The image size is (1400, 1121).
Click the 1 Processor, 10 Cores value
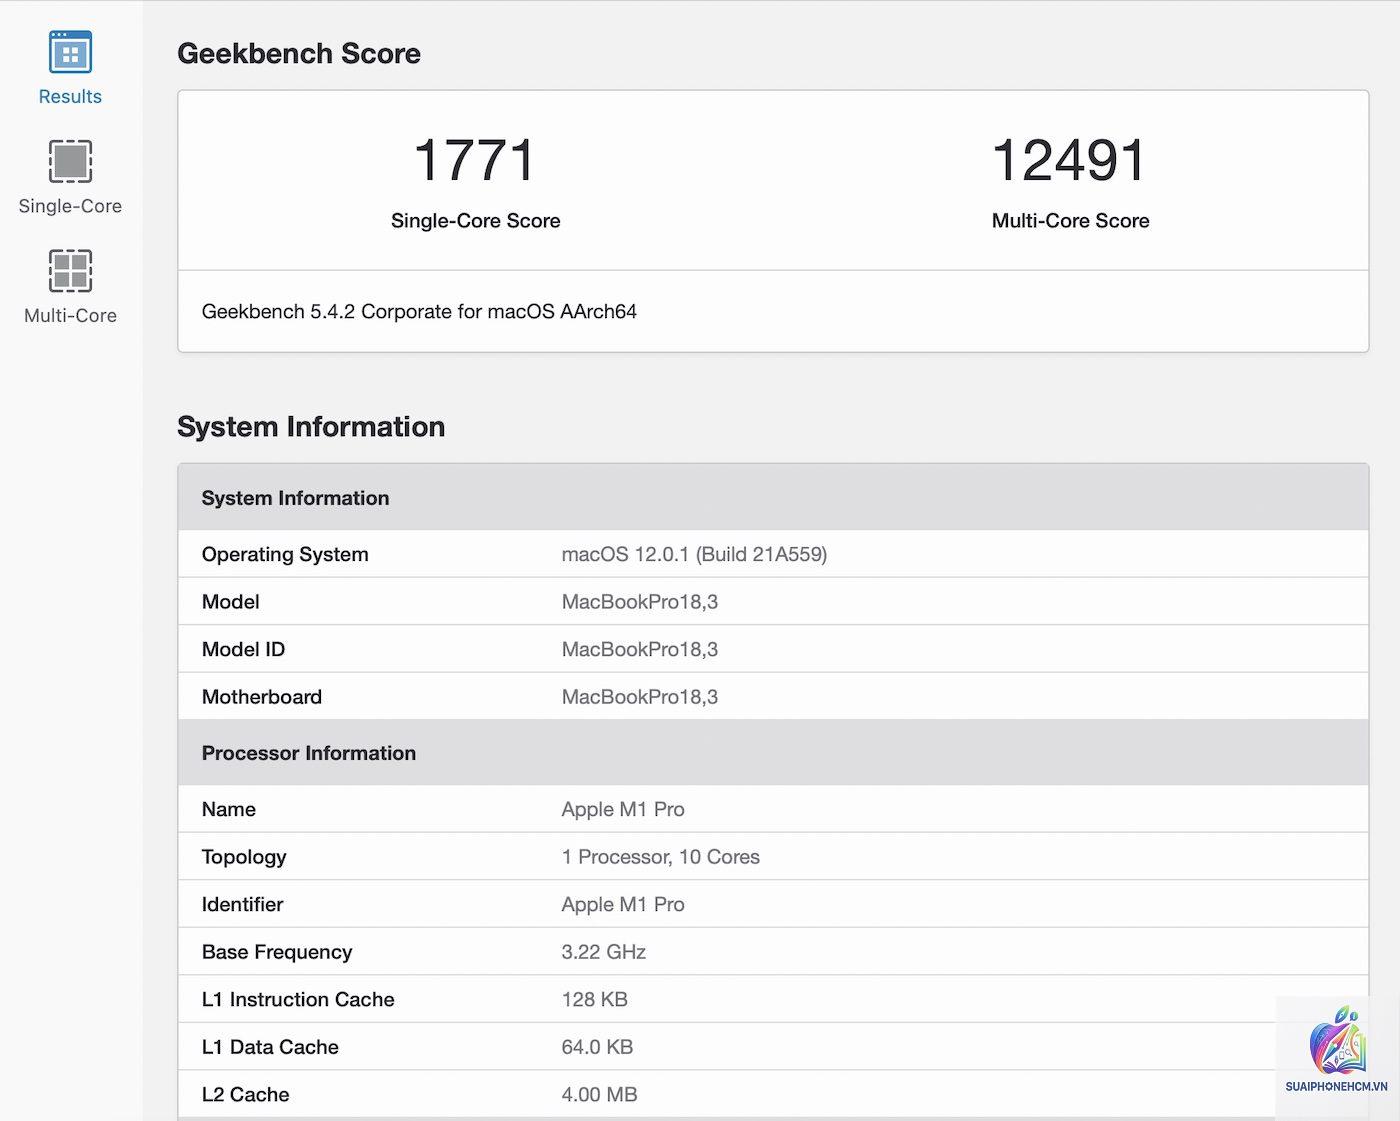pos(660,857)
